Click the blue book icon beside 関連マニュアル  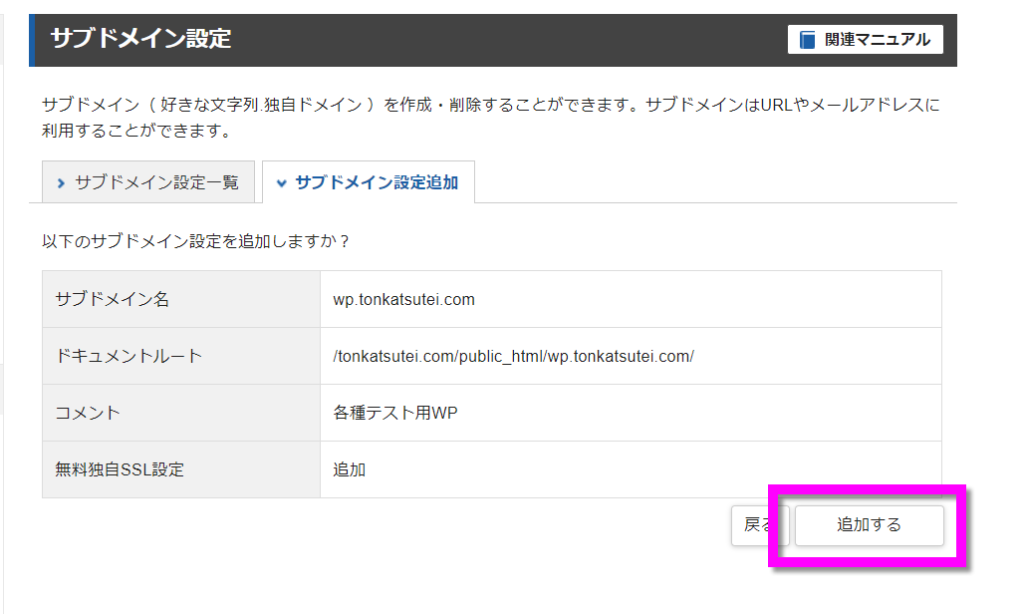pos(807,40)
